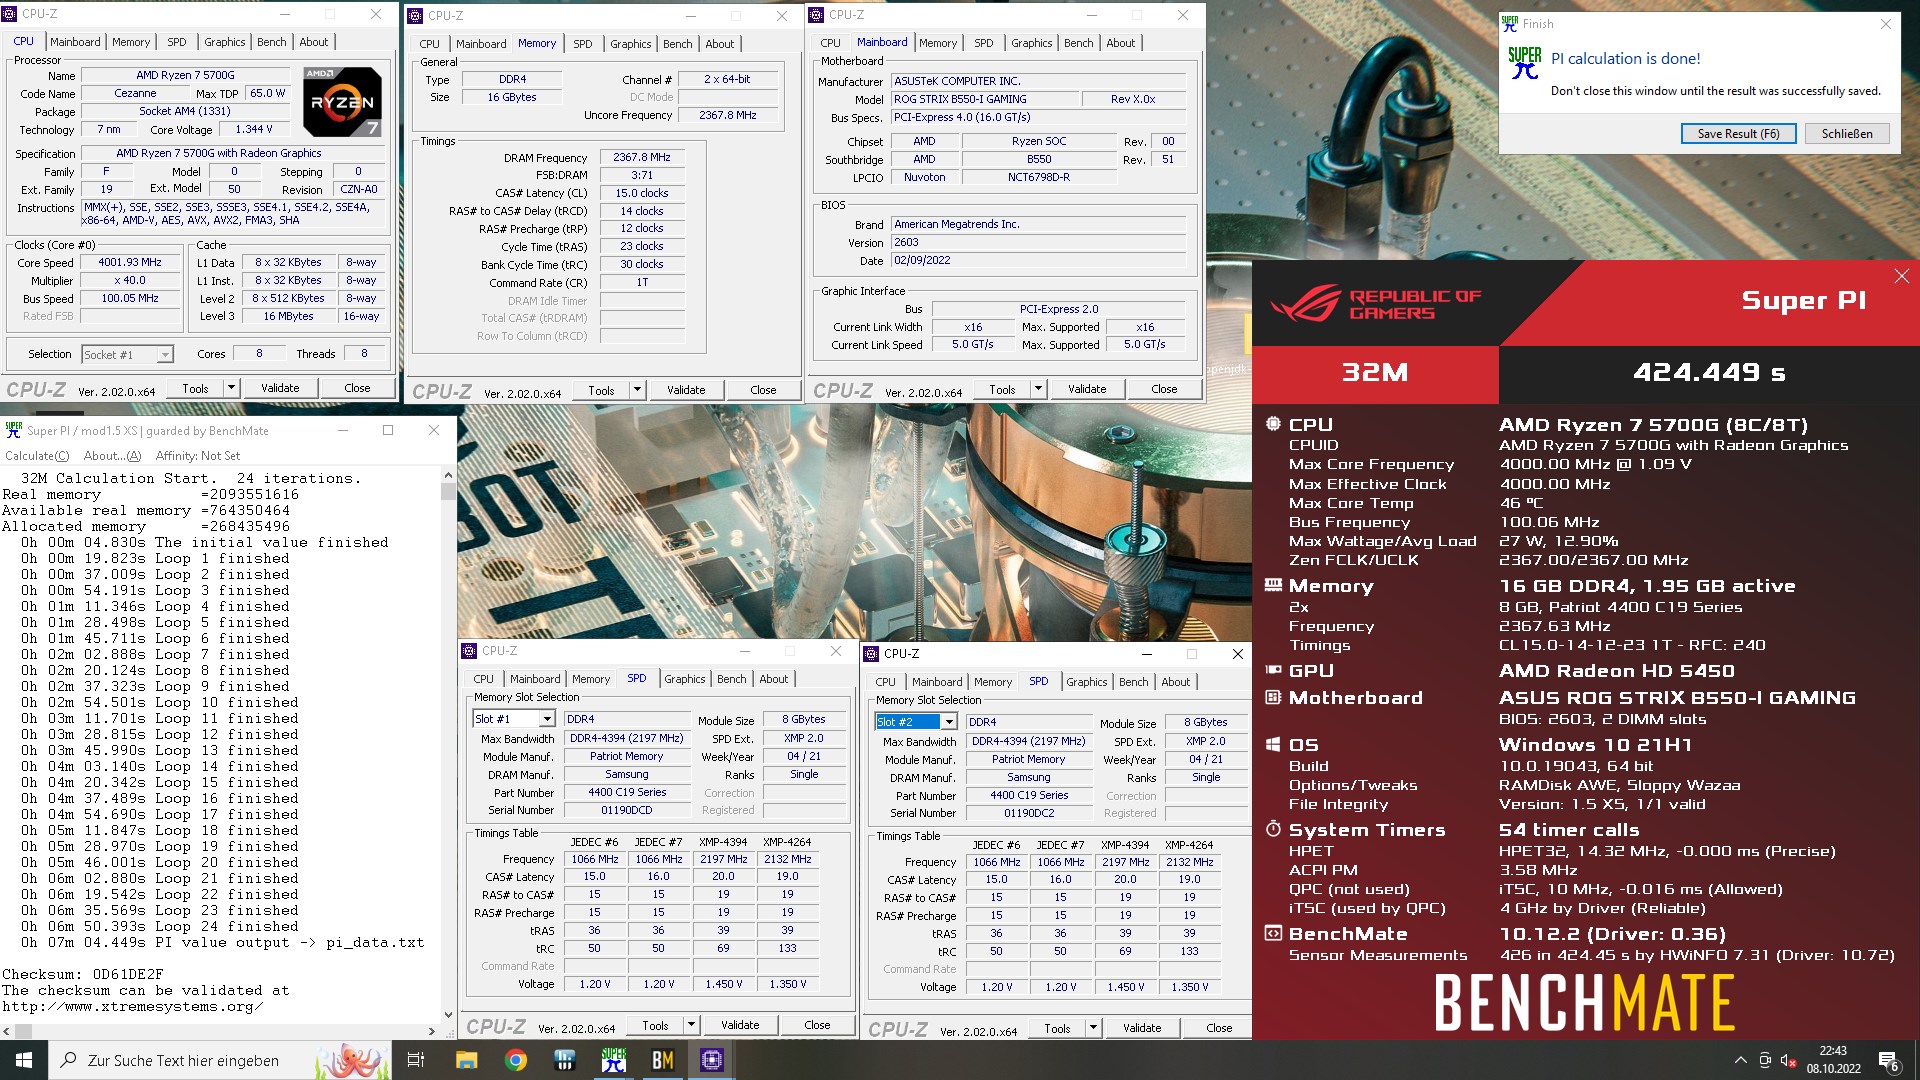Open the Slot #2 memory slot dropdown

pyautogui.click(x=949, y=722)
